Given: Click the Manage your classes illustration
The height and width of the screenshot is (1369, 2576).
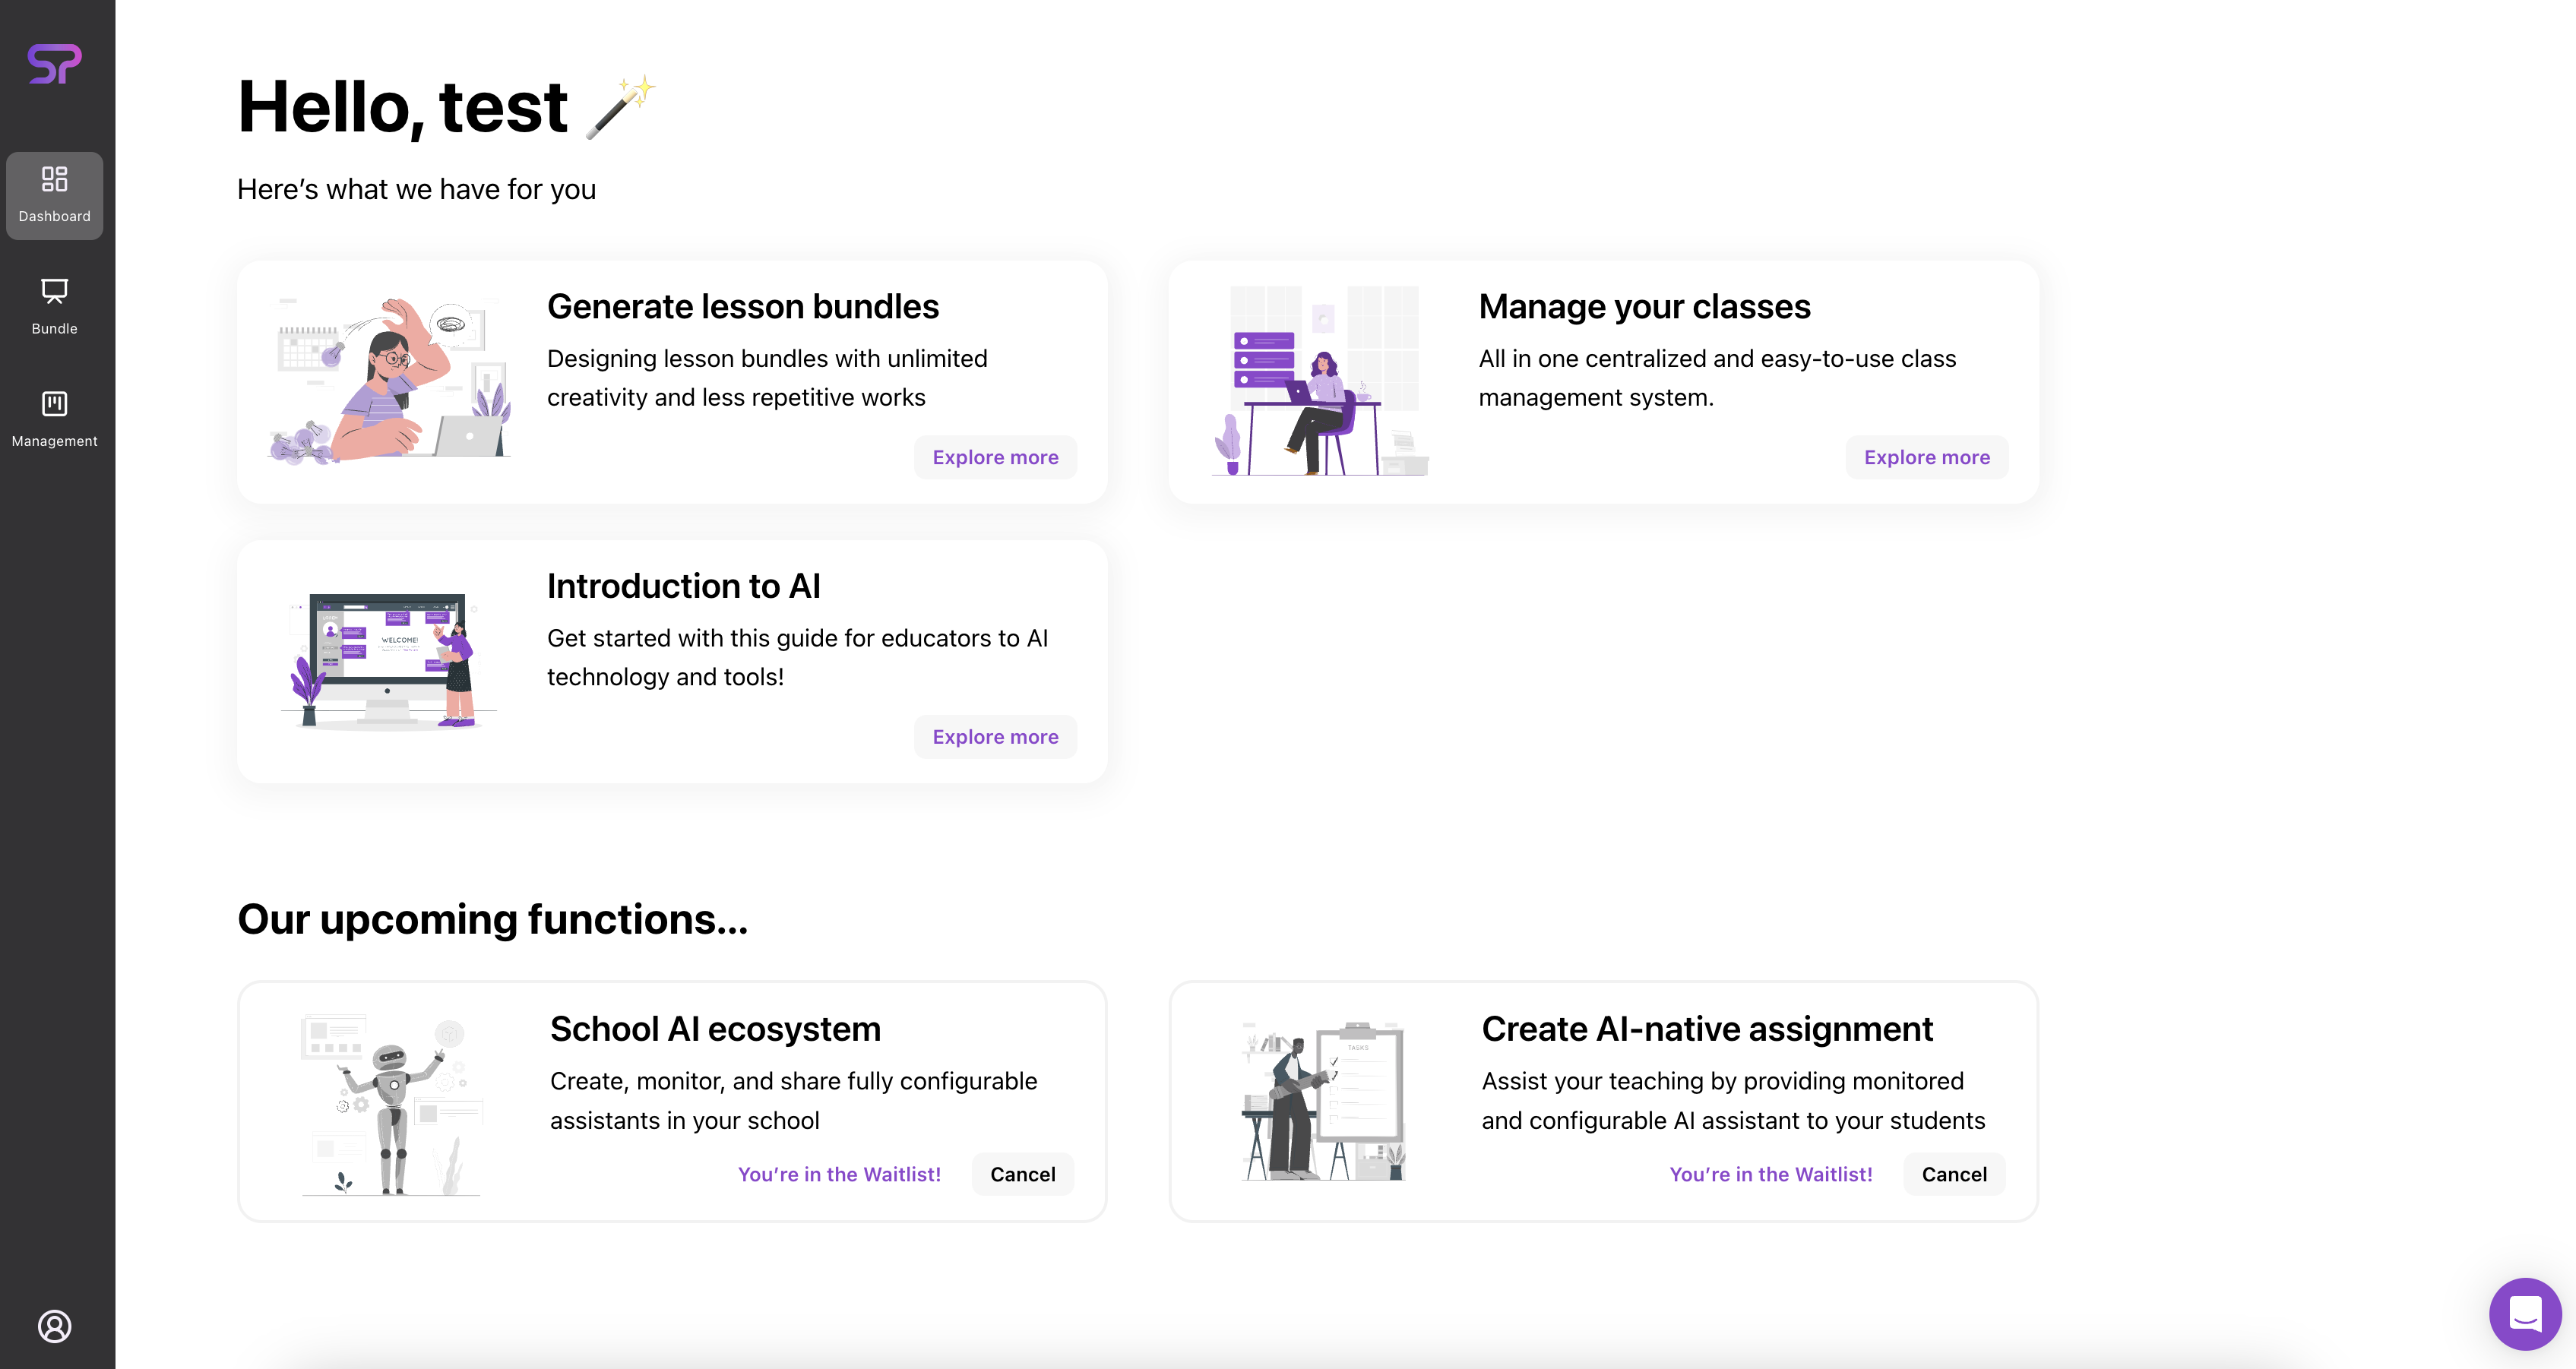Looking at the screenshot, I should 1321,381.
